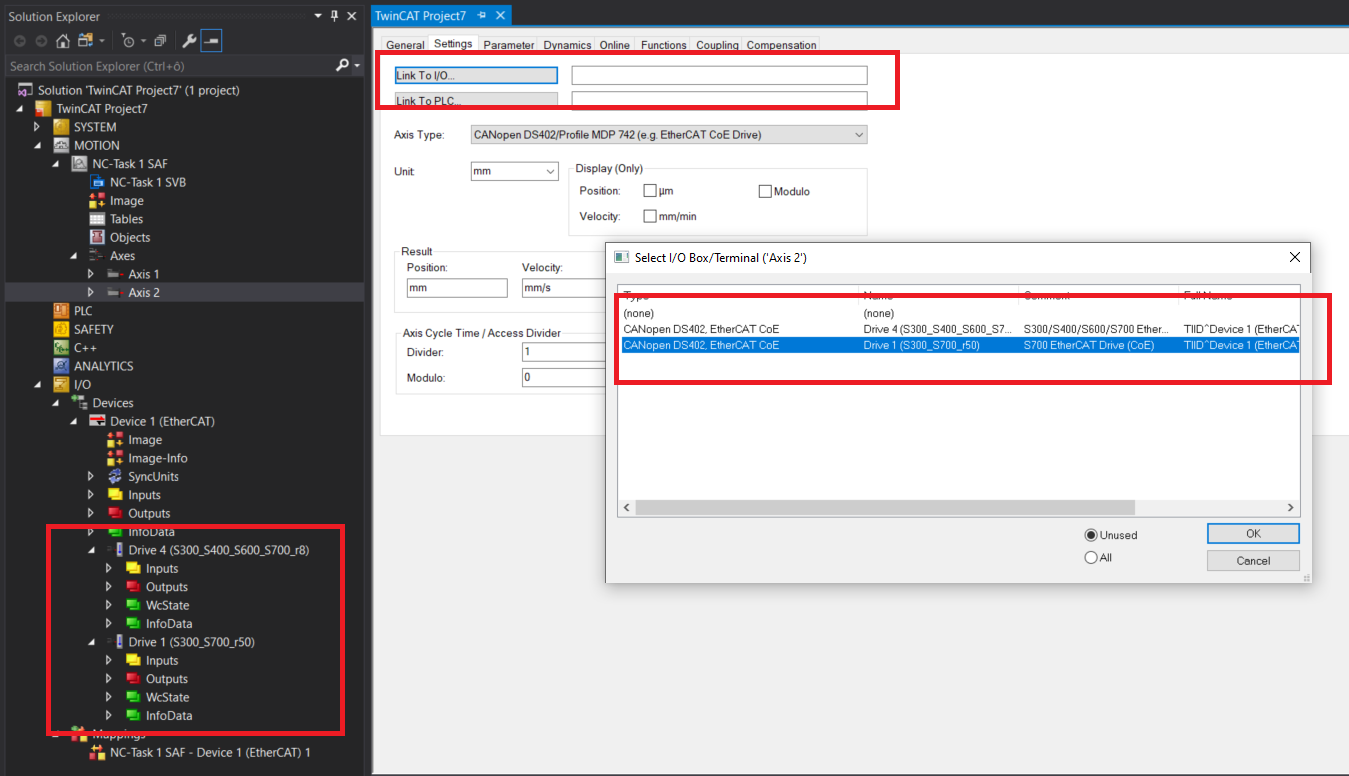Click the Collapse All icon in Solution Explorer
Screen dimensions: 1349x776
pyautogui.click(x=160, y=41)
